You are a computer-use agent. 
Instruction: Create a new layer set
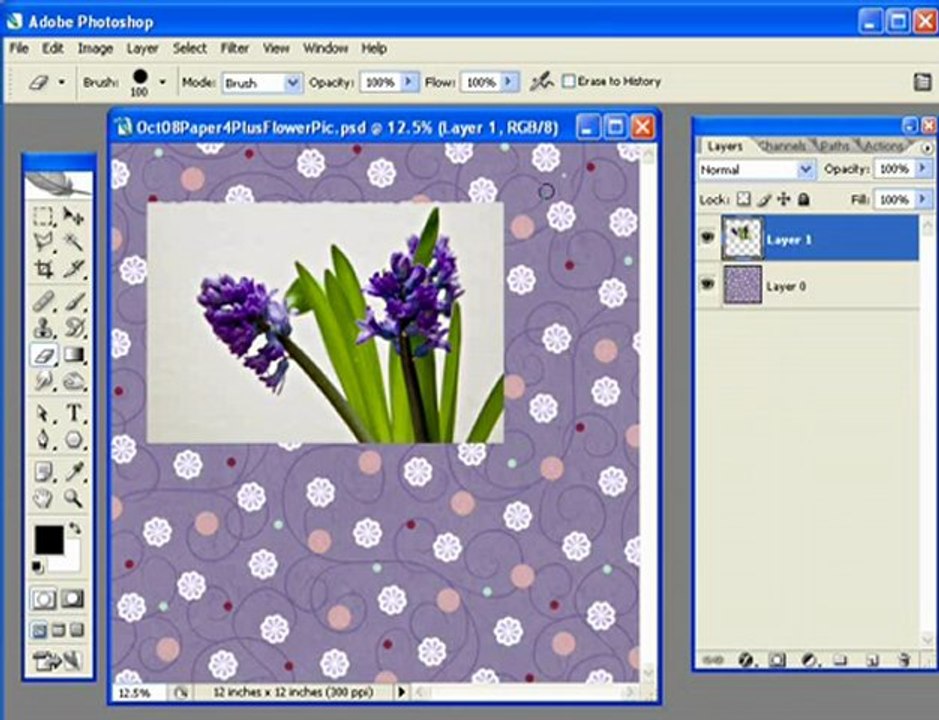coord(840,660)
